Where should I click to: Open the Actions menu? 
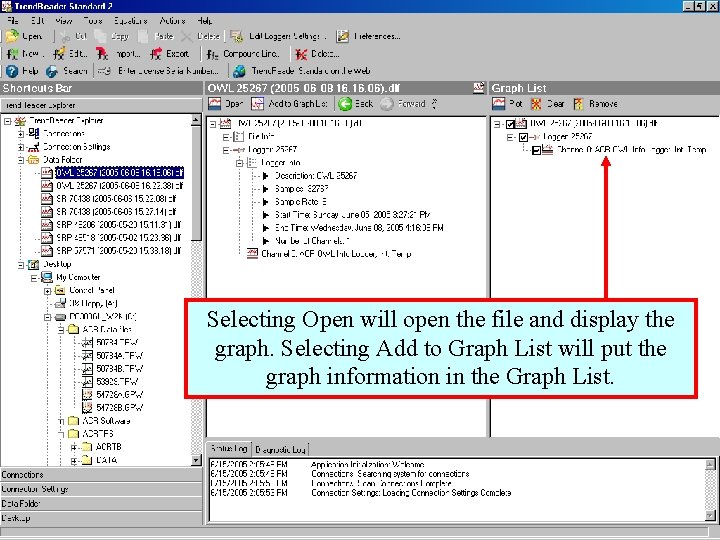pyautogui.click(x=172, y=21)
